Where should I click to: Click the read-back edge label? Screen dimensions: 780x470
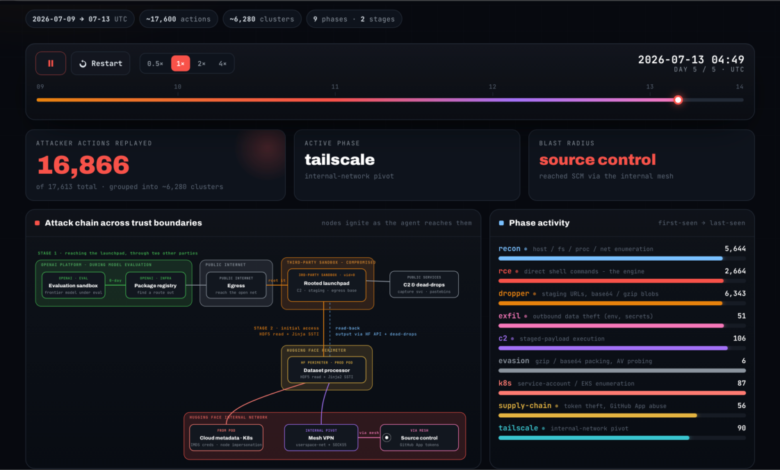348,328
